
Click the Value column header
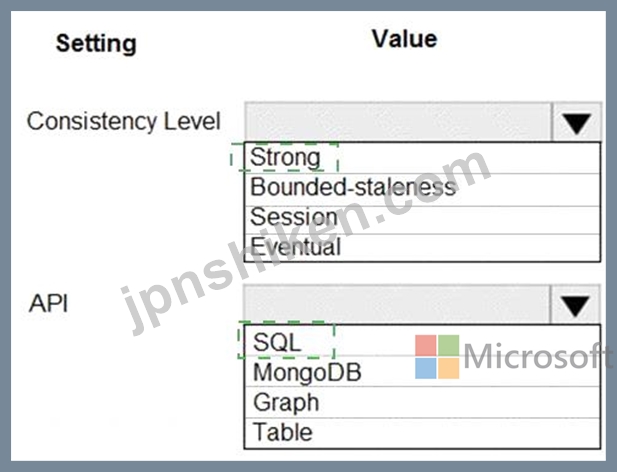click(405, 39)
